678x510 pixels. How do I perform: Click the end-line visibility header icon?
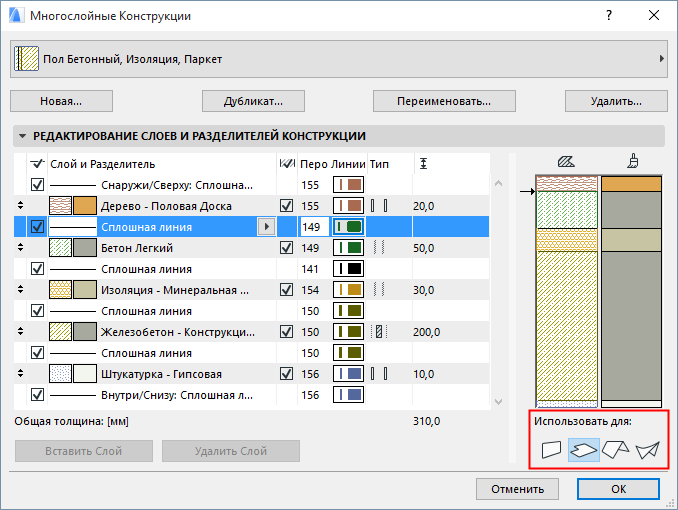(x=287, y=164)
